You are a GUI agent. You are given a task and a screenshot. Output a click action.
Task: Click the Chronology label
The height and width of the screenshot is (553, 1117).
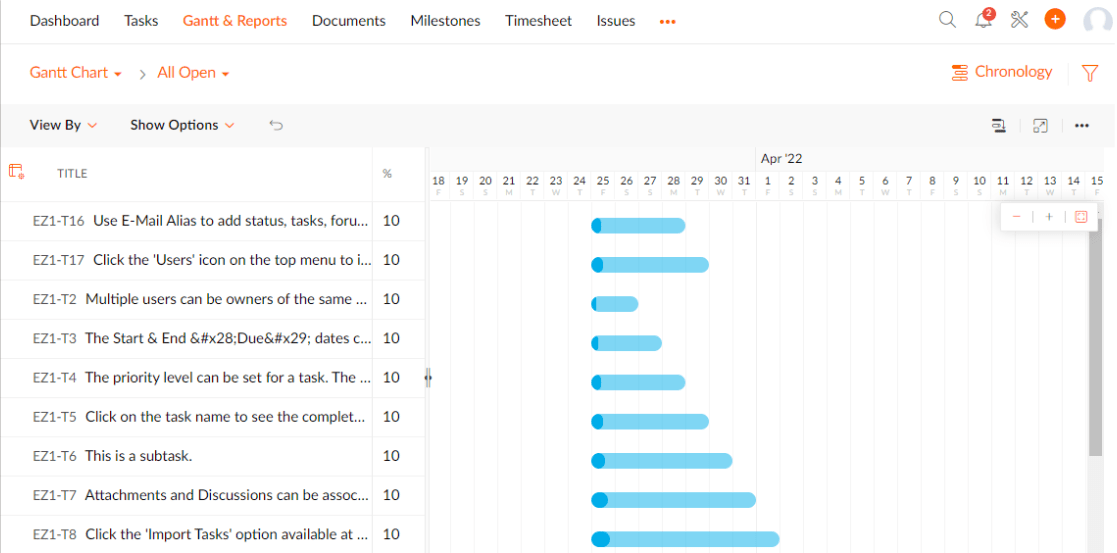coord(1013,72)
